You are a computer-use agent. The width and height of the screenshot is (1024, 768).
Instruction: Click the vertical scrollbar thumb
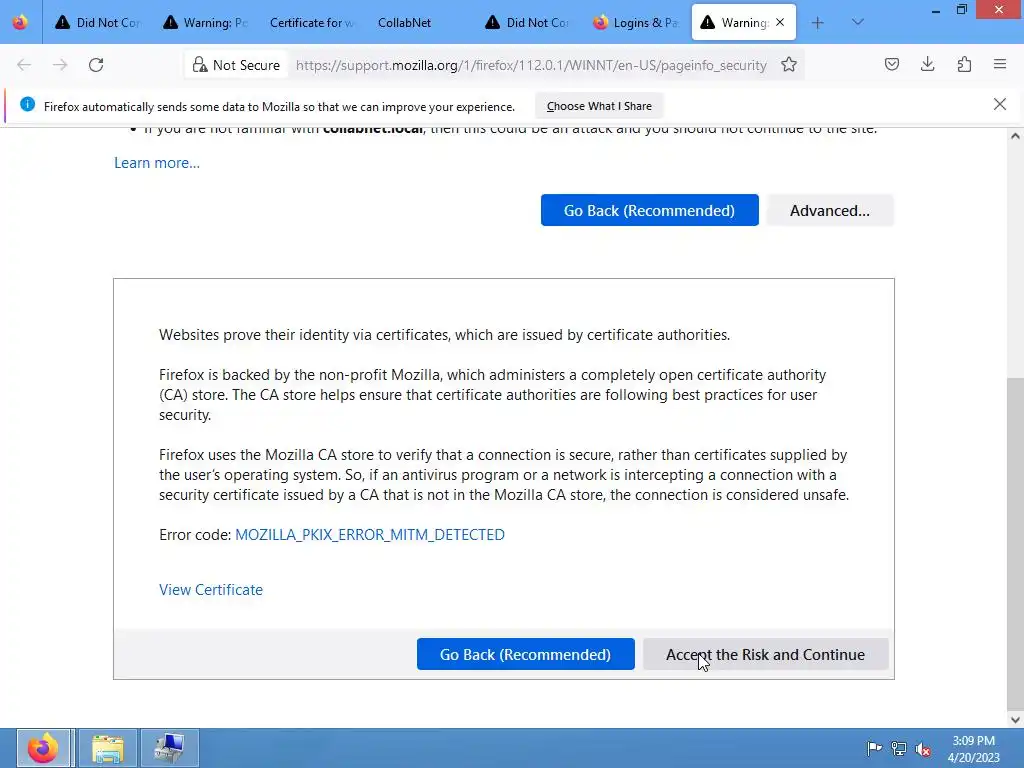coord(1015,543)
